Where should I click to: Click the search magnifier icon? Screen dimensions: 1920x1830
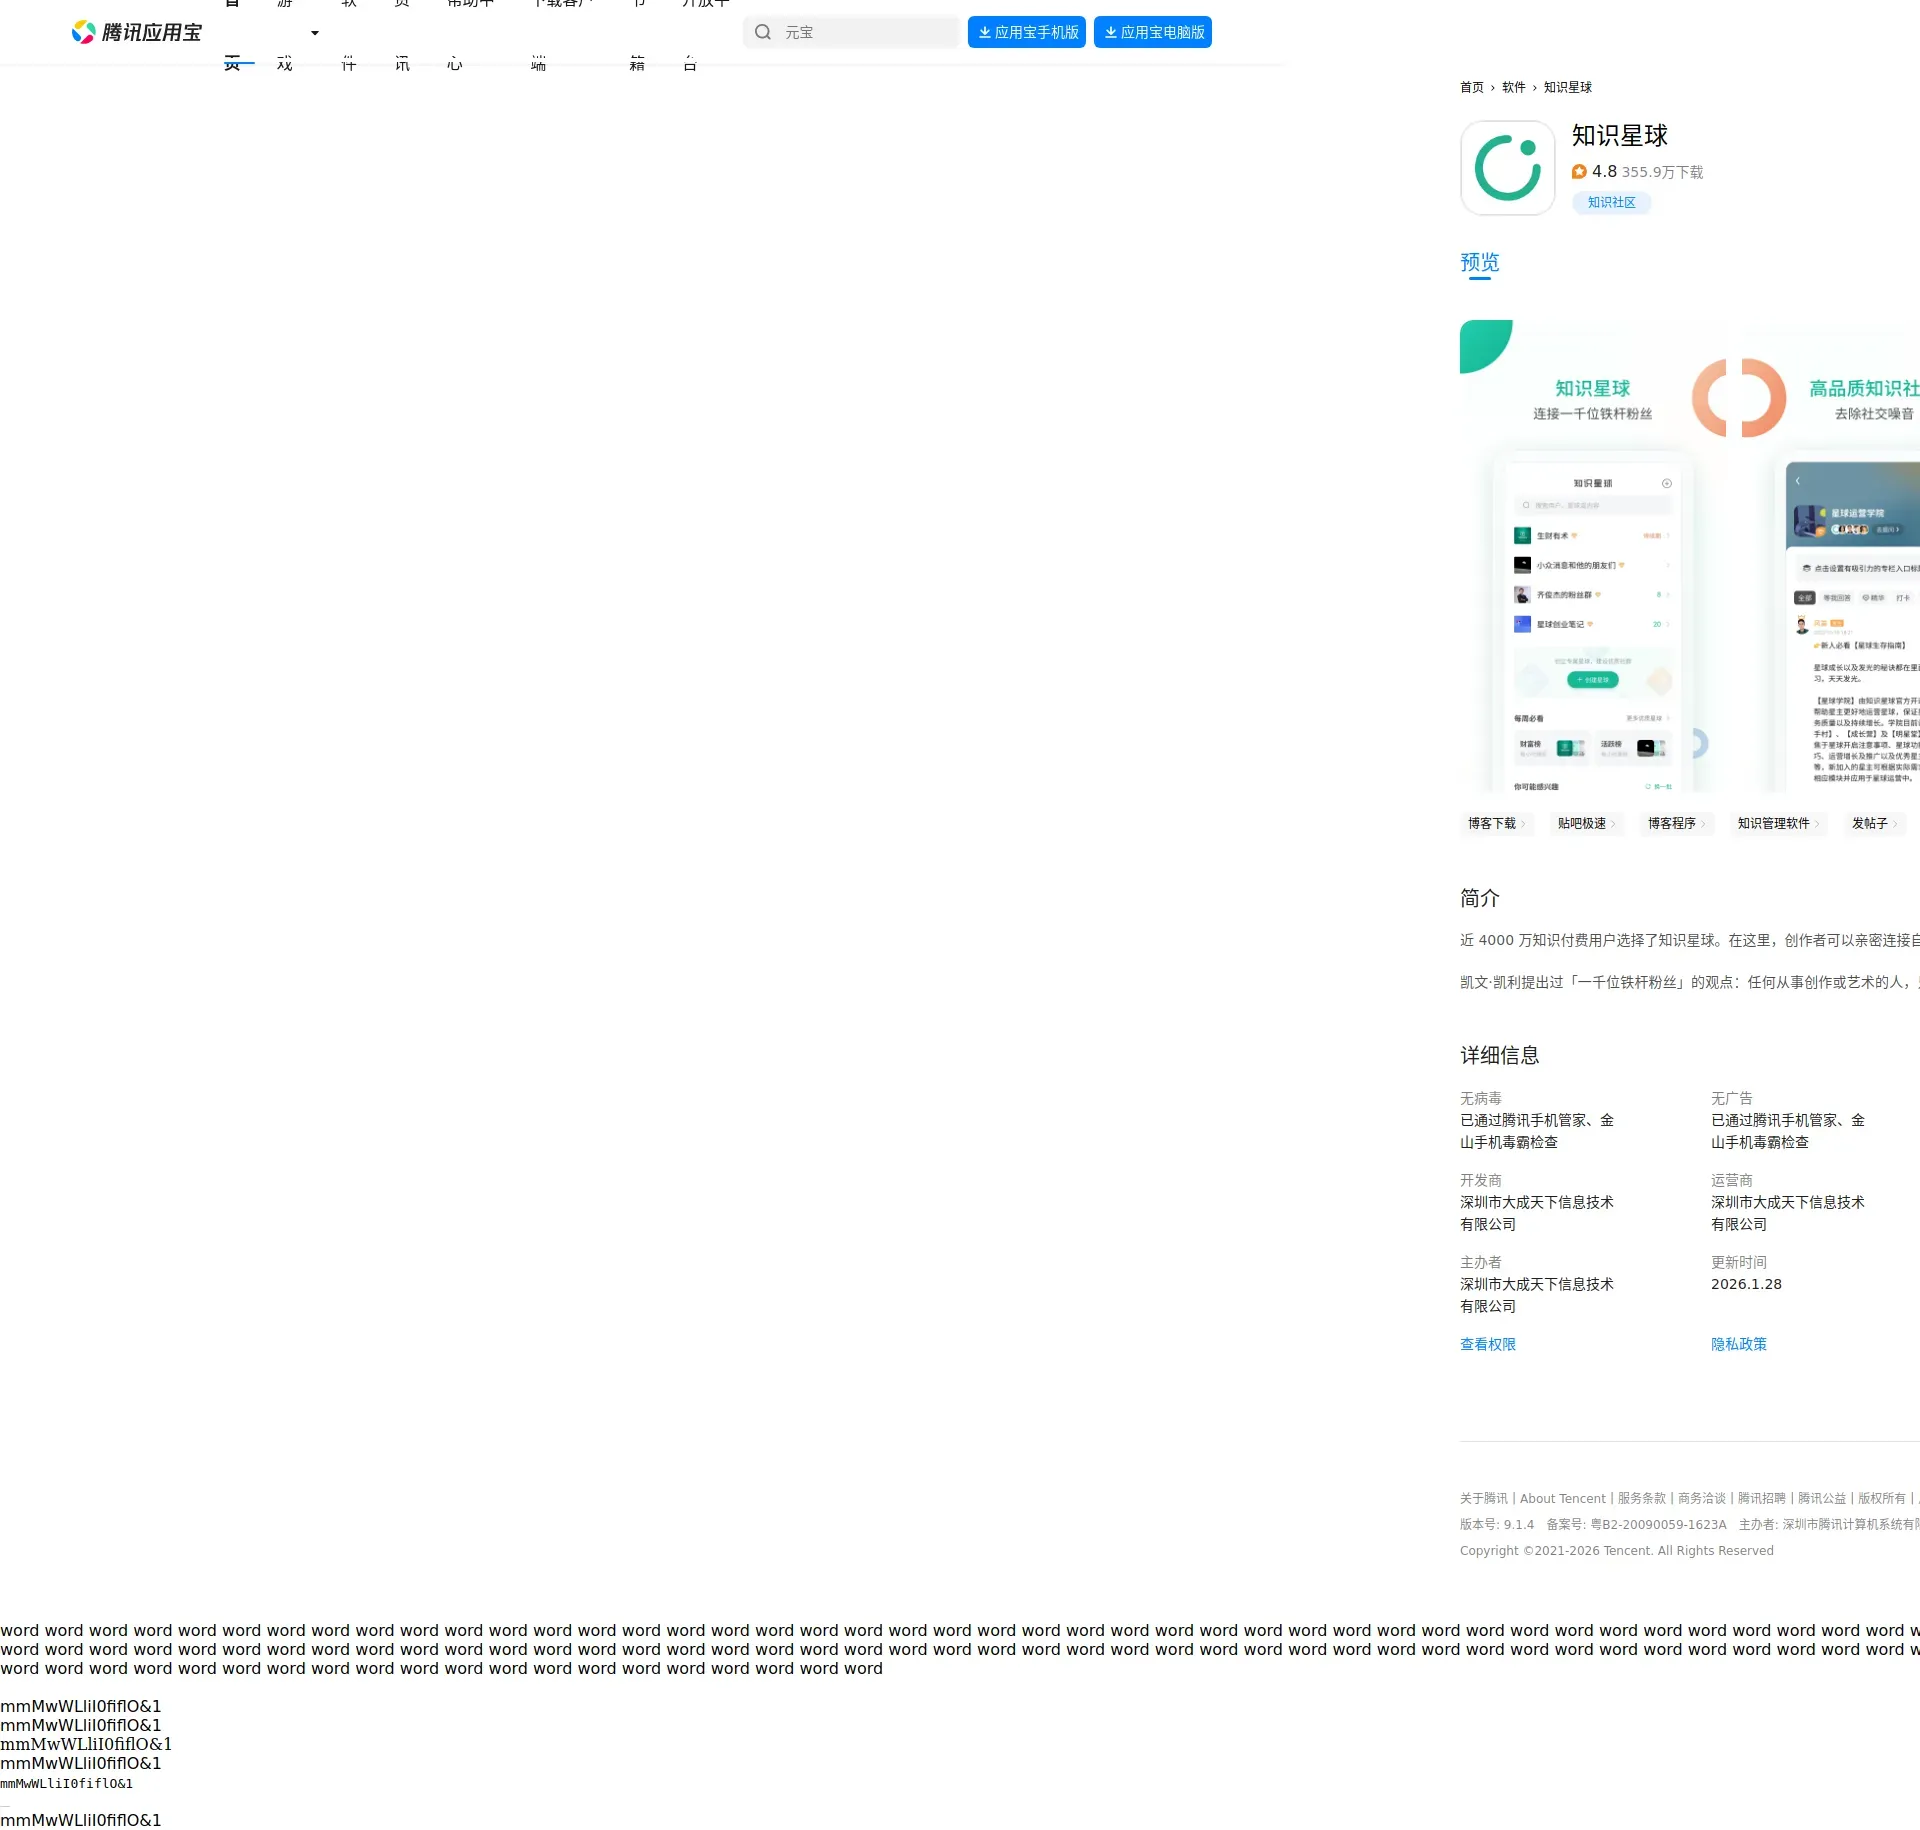click(x=763, y=32)
